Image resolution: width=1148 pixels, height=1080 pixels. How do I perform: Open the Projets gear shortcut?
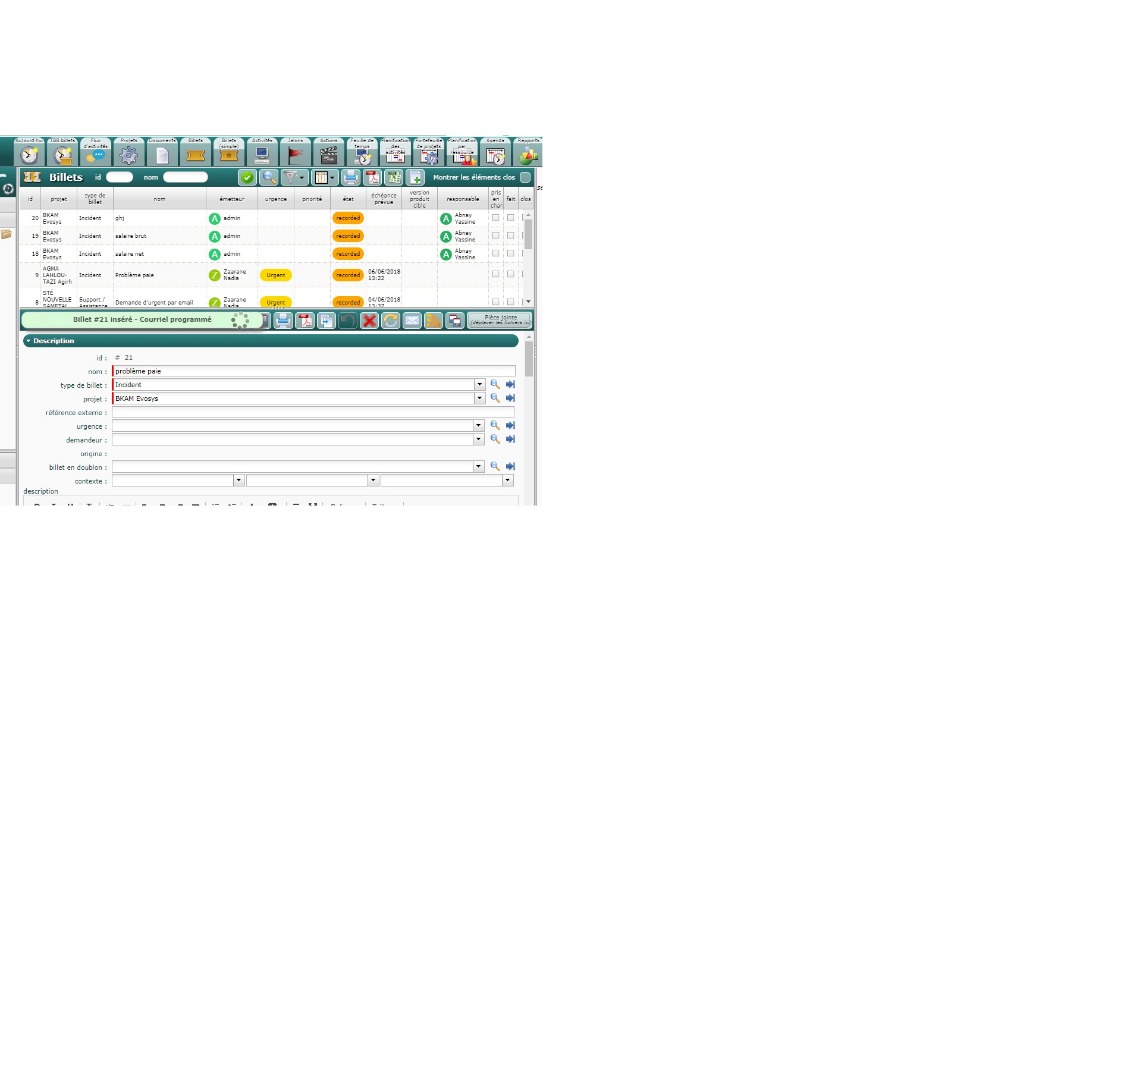(x=129, y=152)
